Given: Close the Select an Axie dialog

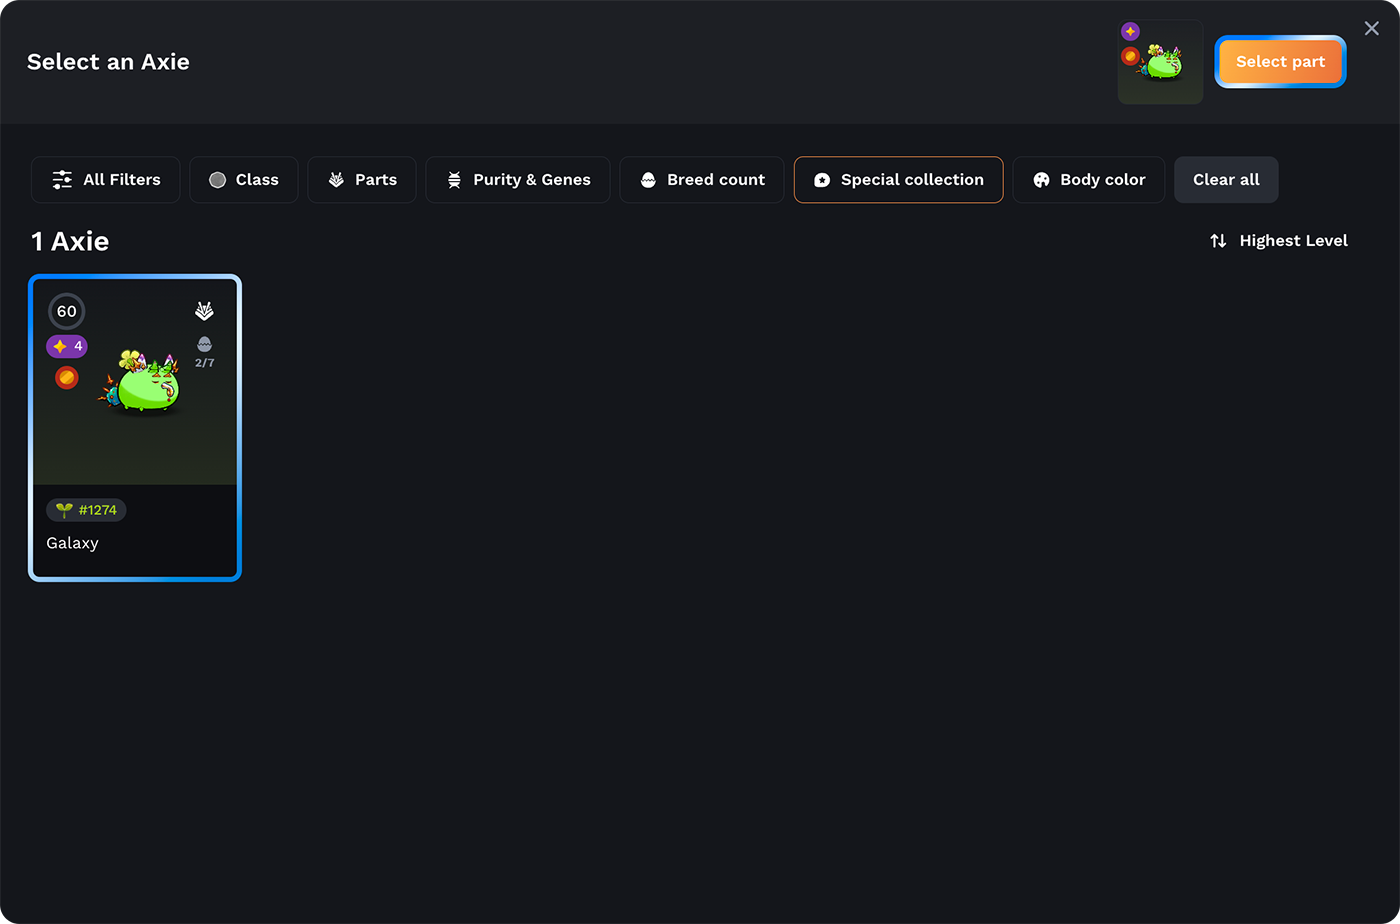Looking at the screenshot, I should pos(1372,28).
